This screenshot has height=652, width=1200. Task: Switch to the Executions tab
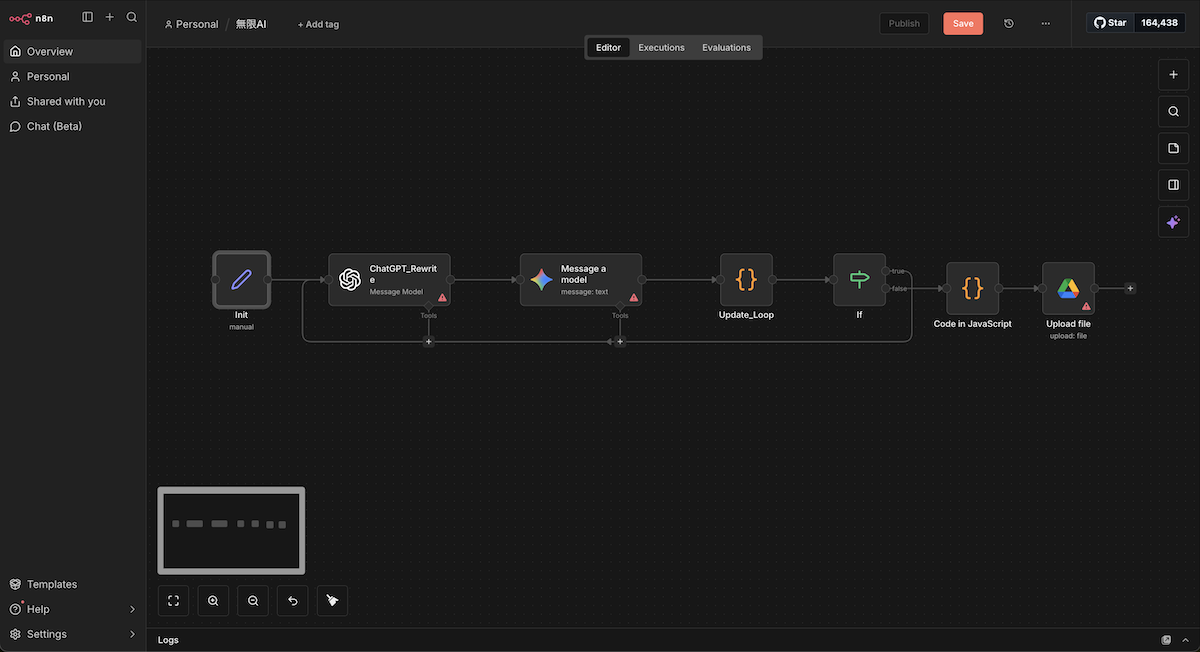click(x=661, y=48)
